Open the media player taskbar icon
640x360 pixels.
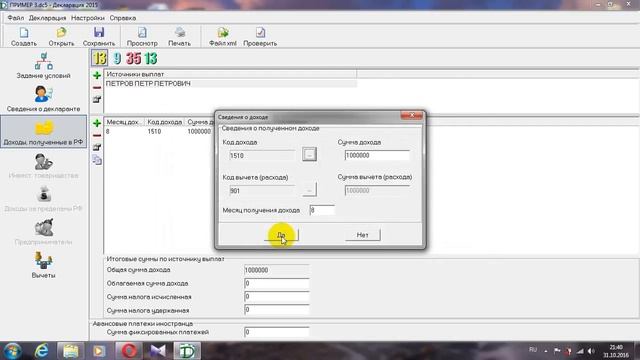pos(99,351)
